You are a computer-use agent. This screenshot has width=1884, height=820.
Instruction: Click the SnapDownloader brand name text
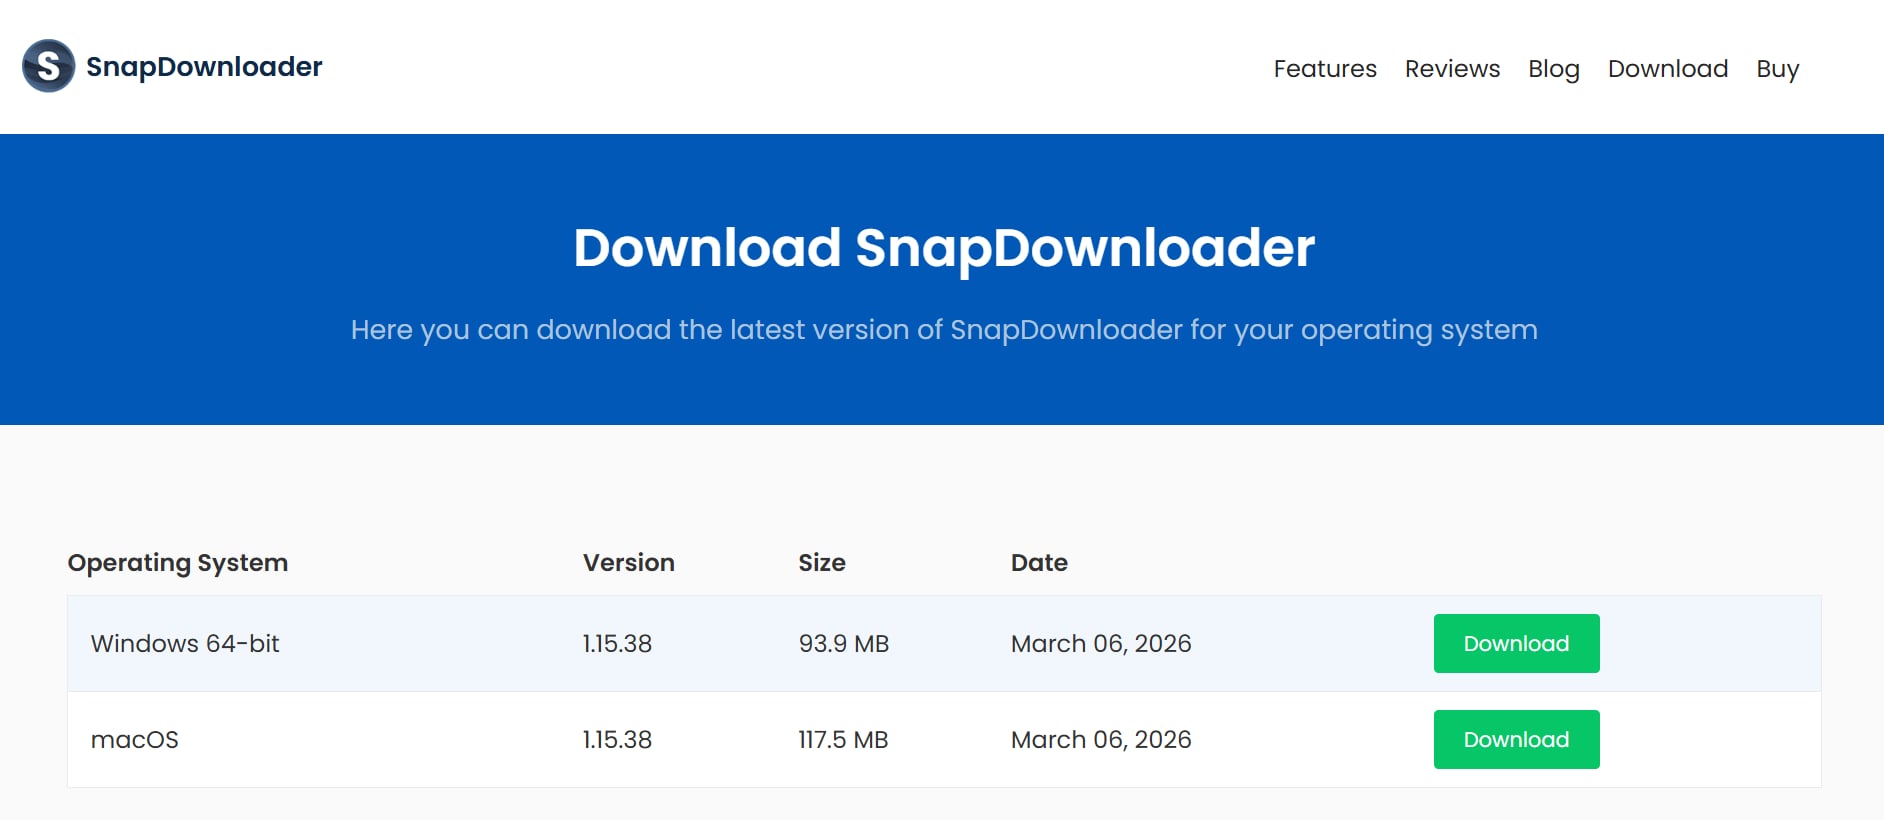tap(204, 67)
